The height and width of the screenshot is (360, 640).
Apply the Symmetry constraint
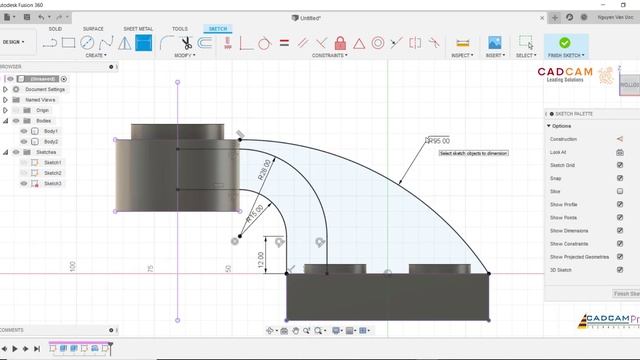pos(415,42)
